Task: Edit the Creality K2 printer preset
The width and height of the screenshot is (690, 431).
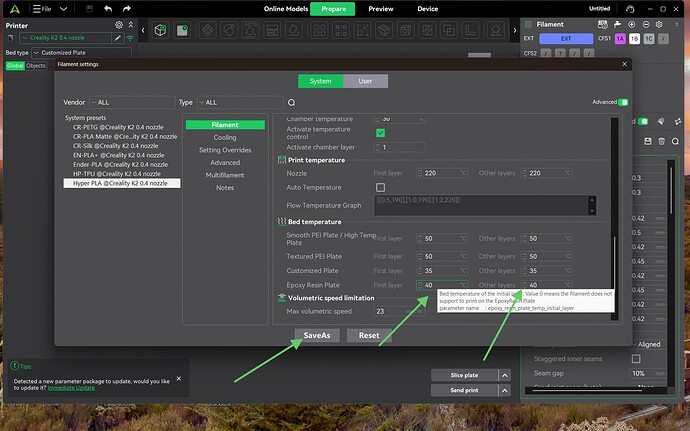Action: coord(117,38)
